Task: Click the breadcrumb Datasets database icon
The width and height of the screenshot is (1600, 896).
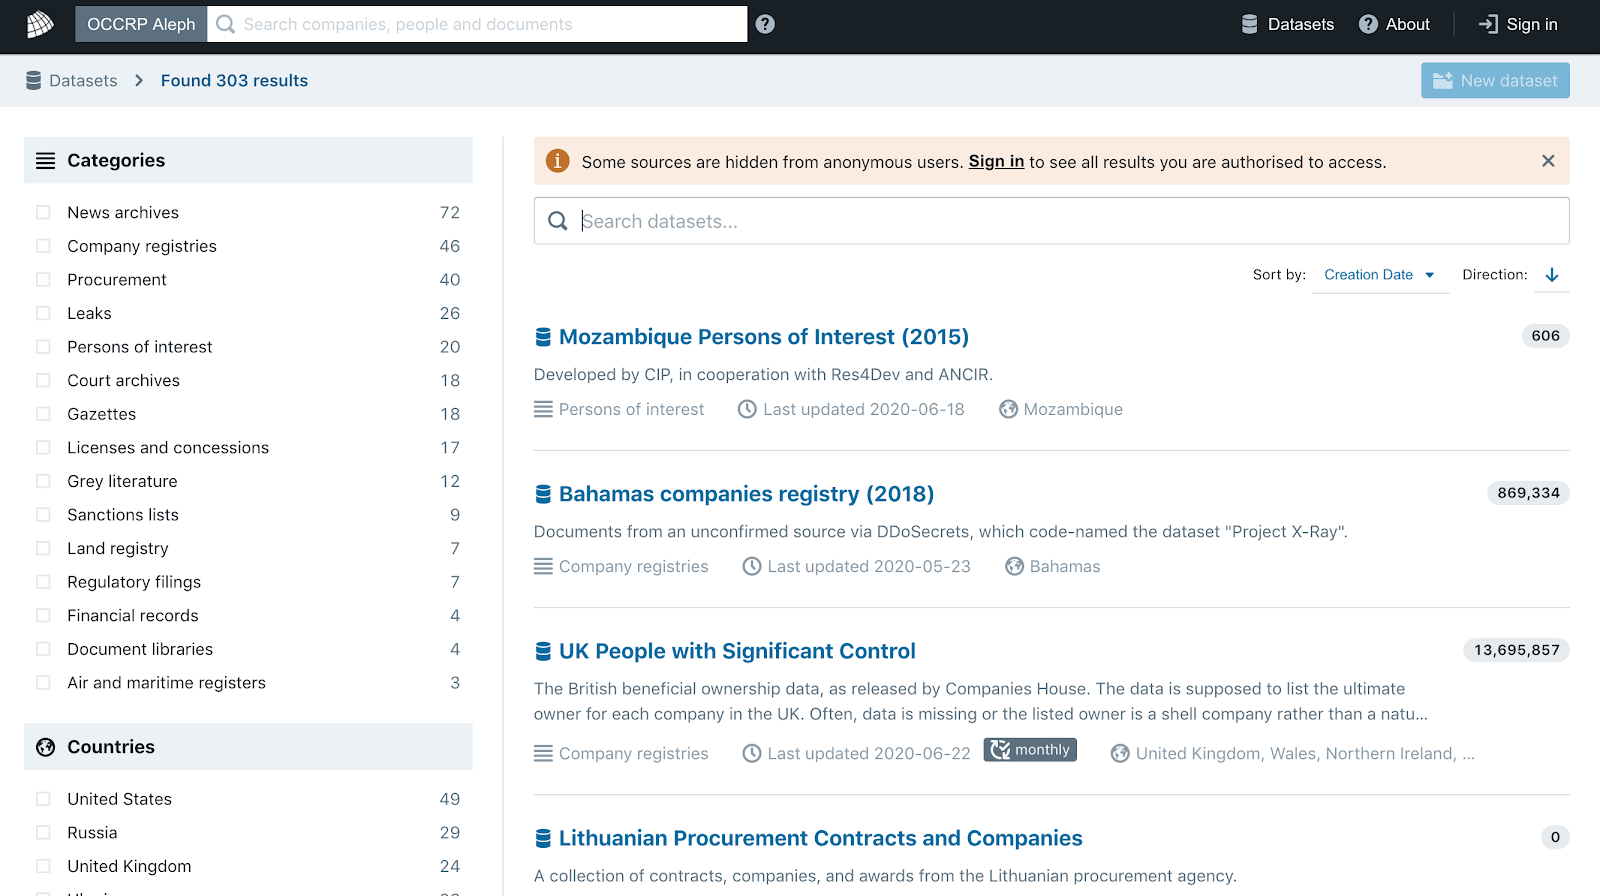Action: (34, 80)
